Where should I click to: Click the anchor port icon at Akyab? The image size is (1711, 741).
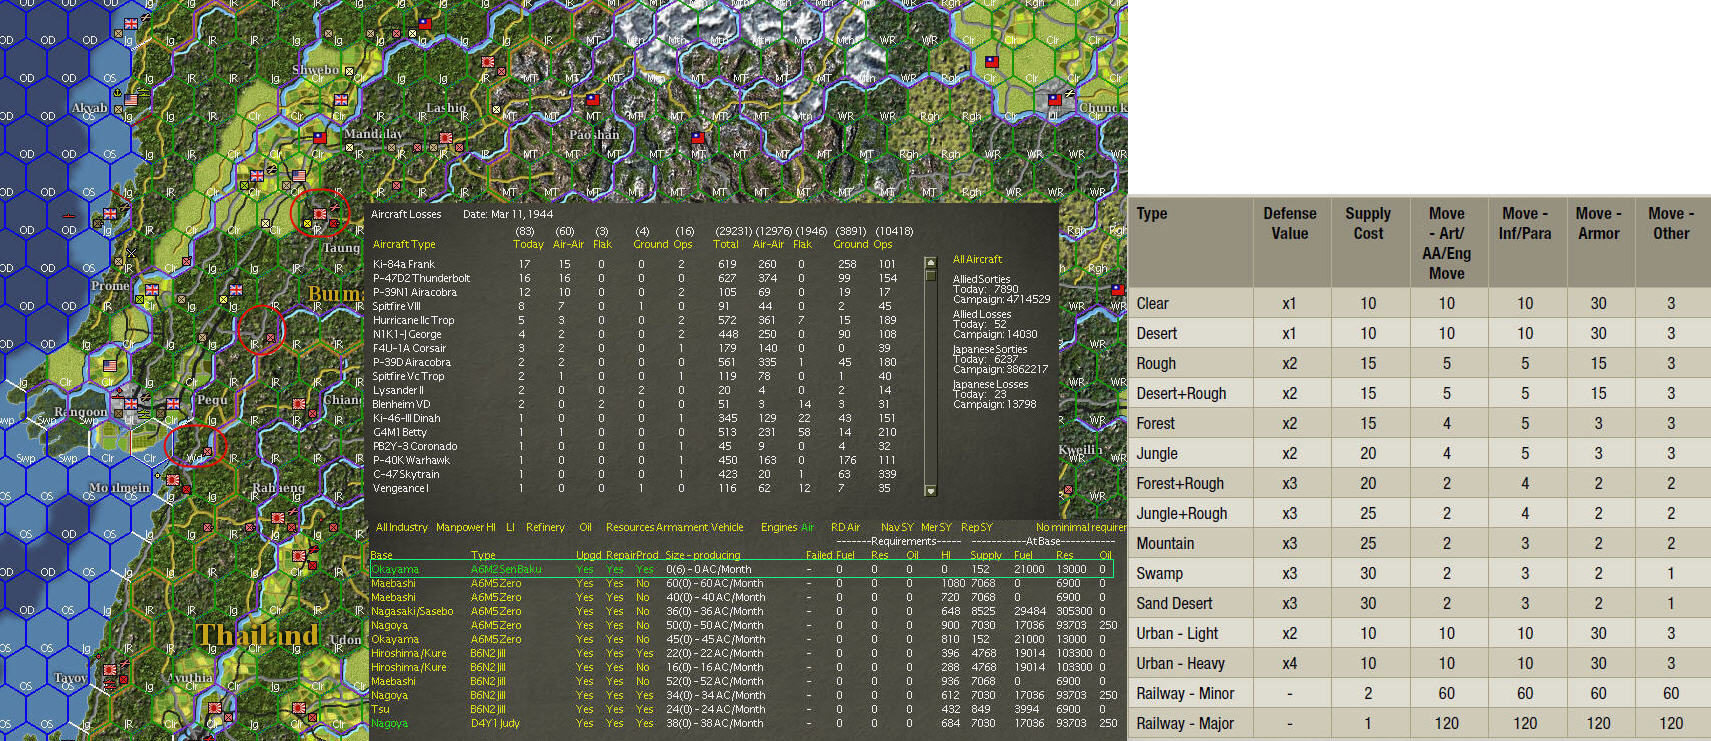117,93
